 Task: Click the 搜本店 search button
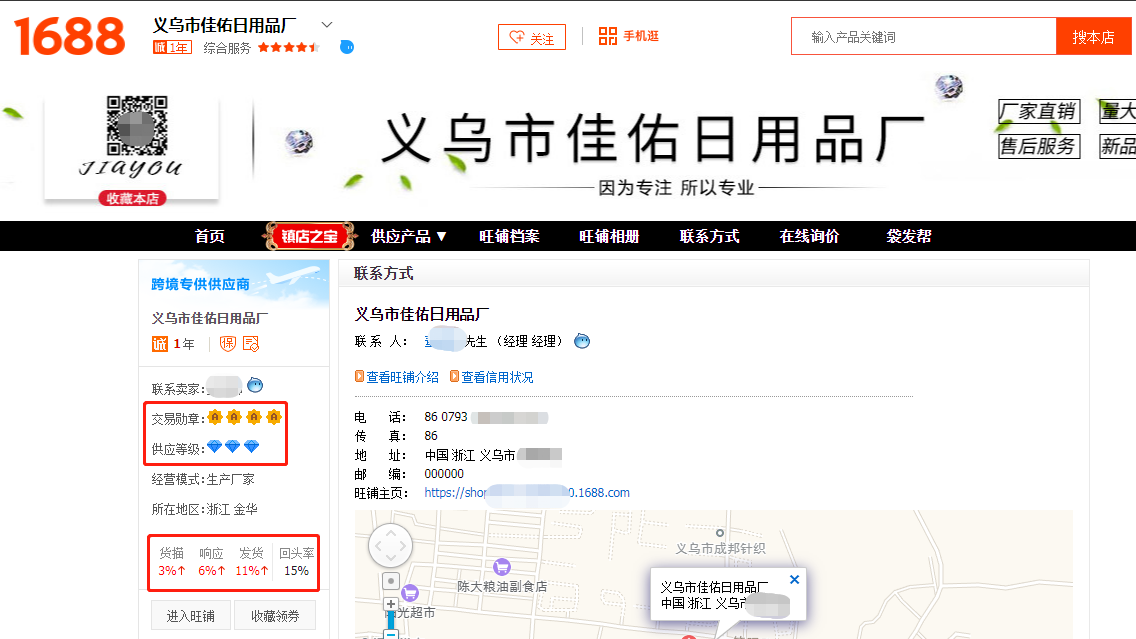pyautogui.click(x=1093, y=36)
